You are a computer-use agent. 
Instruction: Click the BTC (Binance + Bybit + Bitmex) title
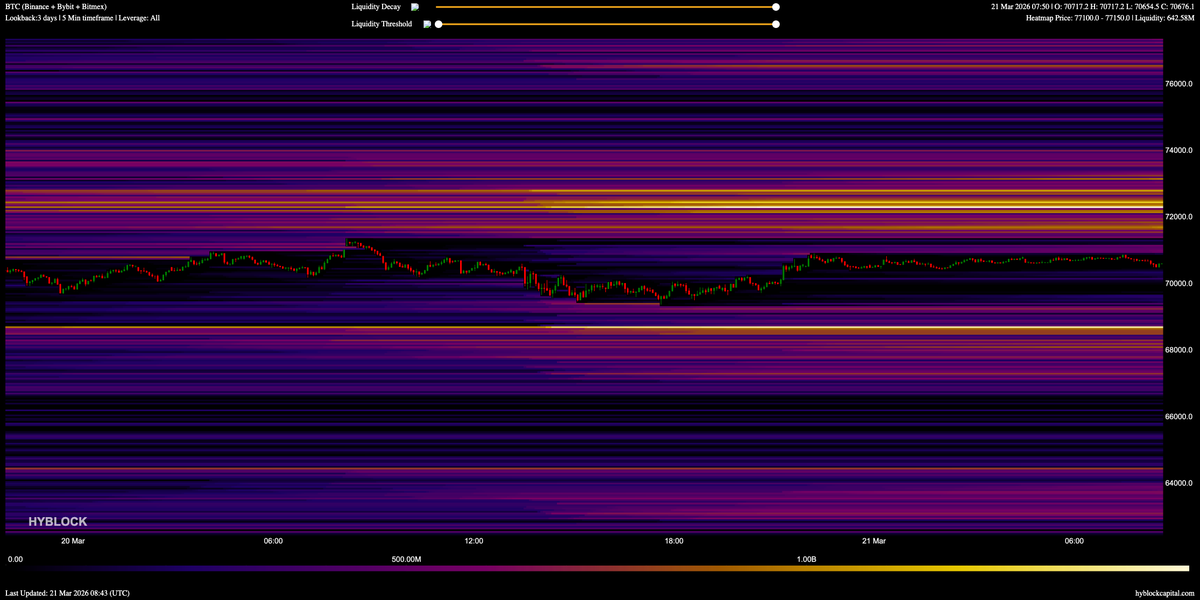56,6
